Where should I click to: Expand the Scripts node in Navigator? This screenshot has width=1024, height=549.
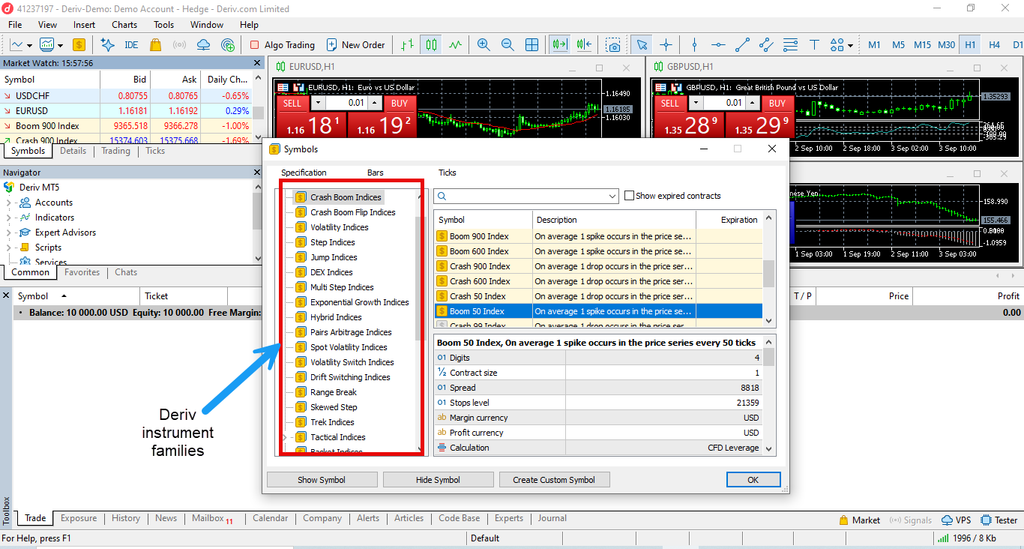(8, 248)
